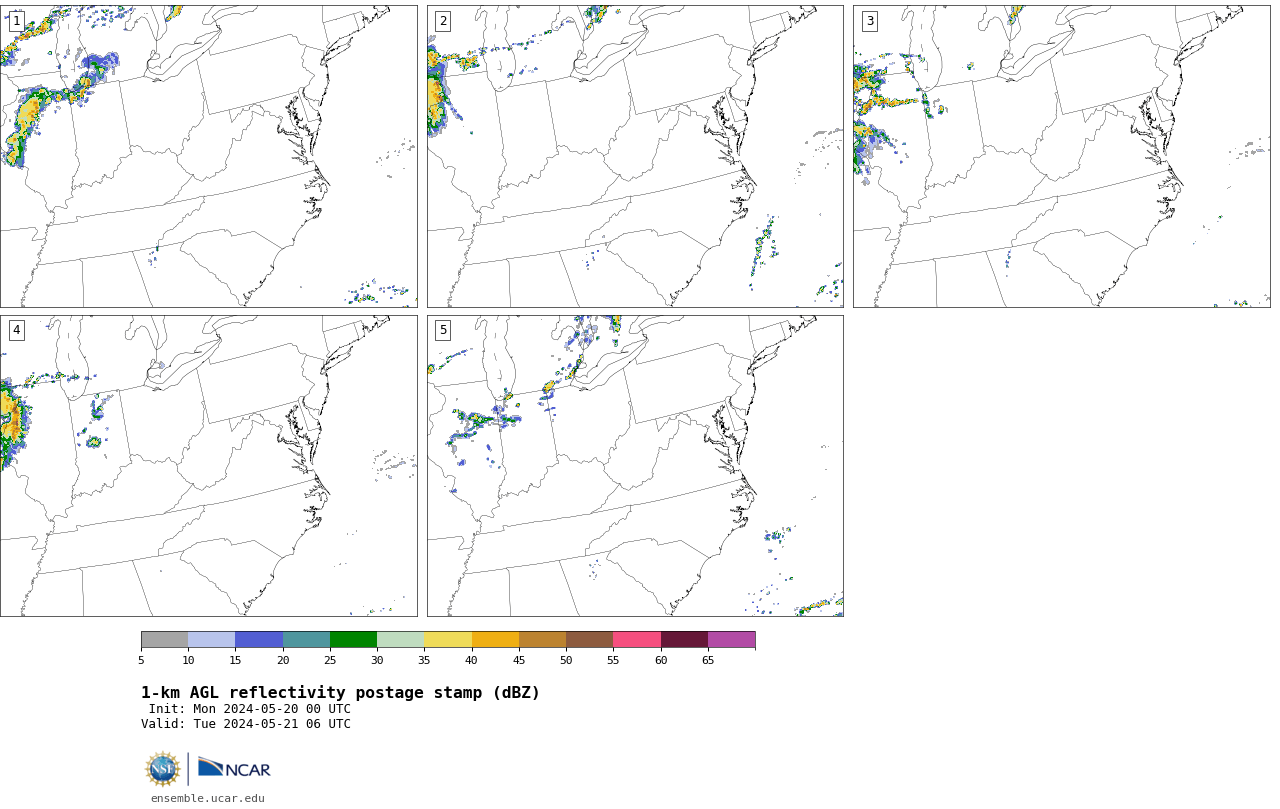Screen dimensions: 1280x809
Task: Open ensemble member 5 reflectivity map
Action: [x=635, y=466]
